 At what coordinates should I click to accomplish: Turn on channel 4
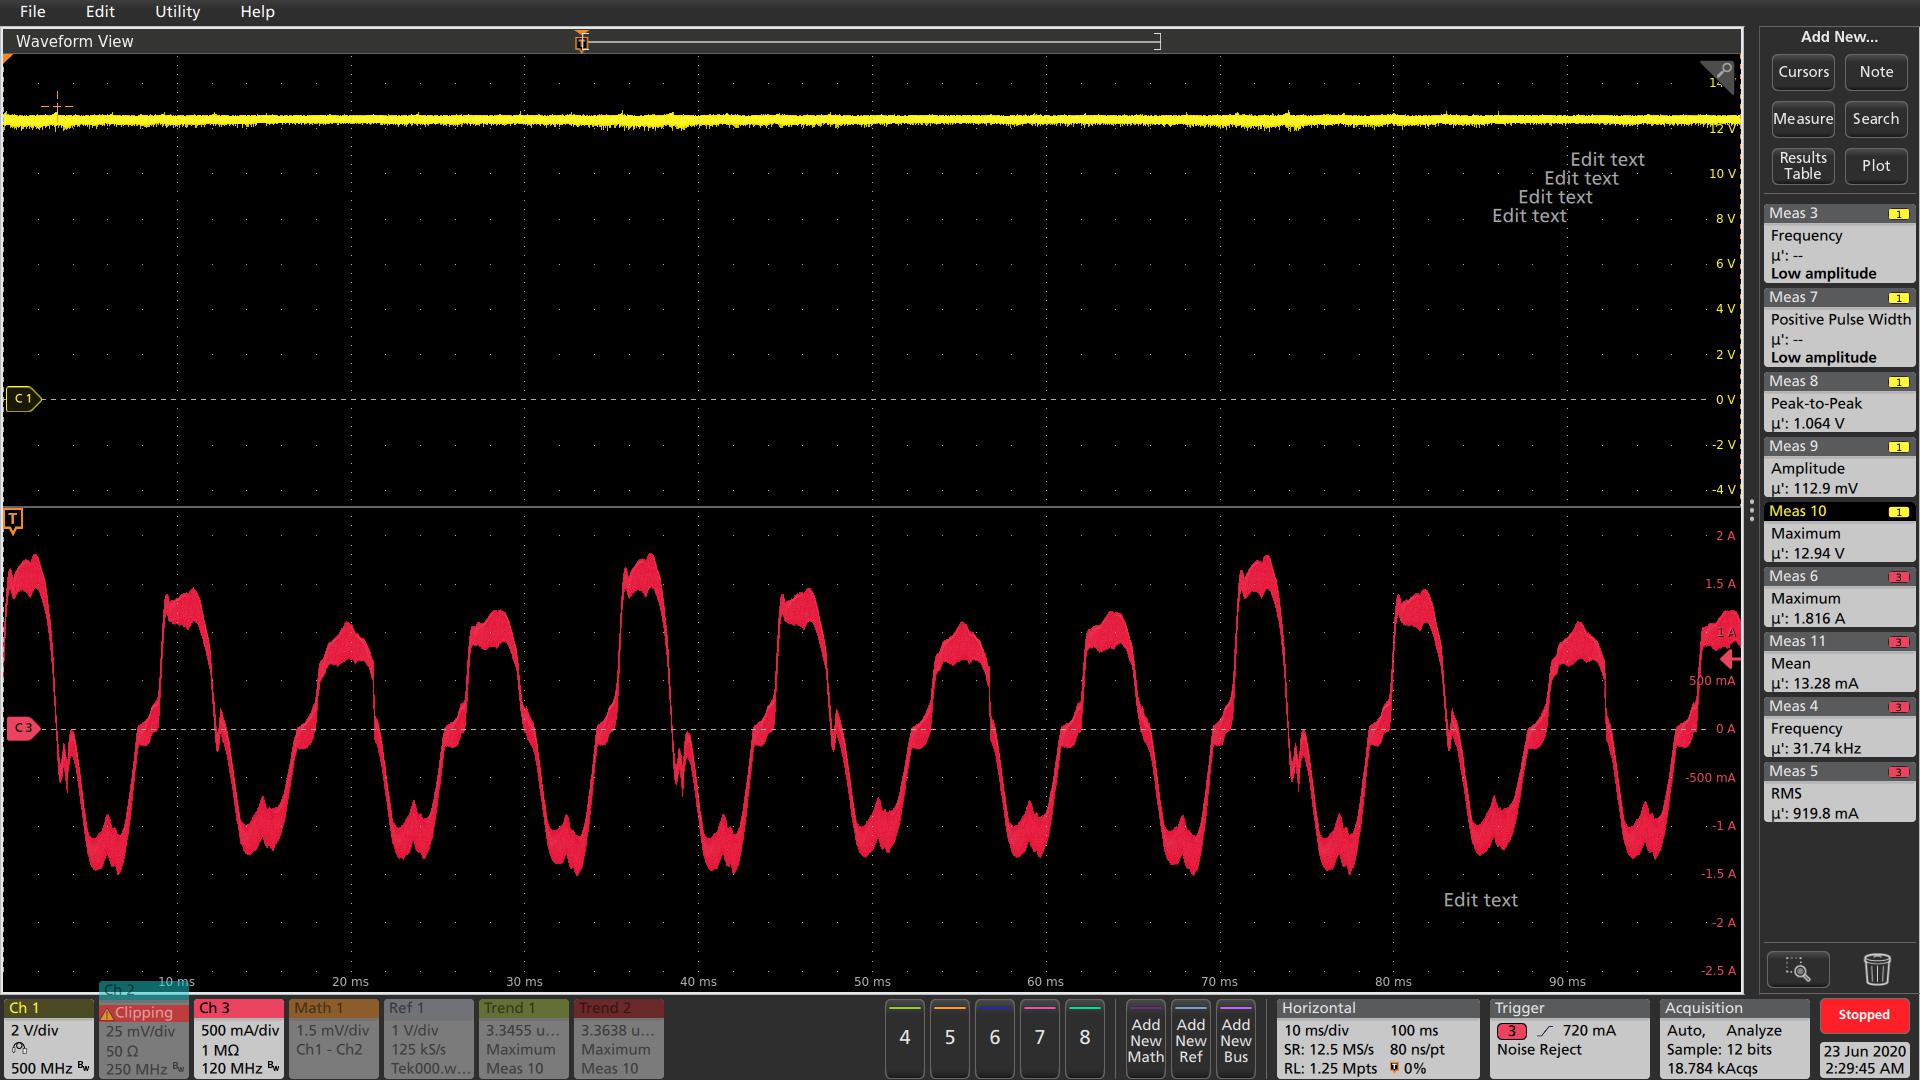pos(905,1038)
